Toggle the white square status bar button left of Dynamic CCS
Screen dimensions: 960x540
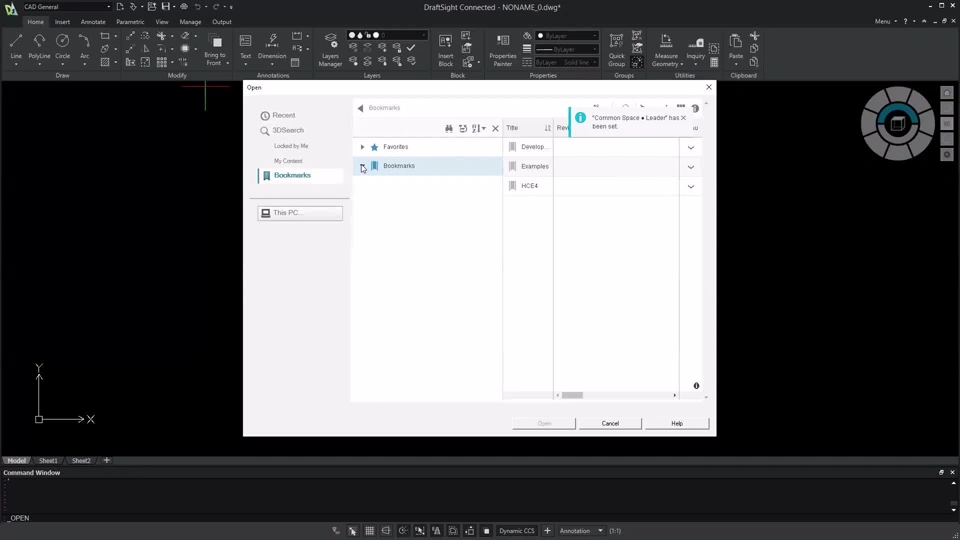coord(486,531)
